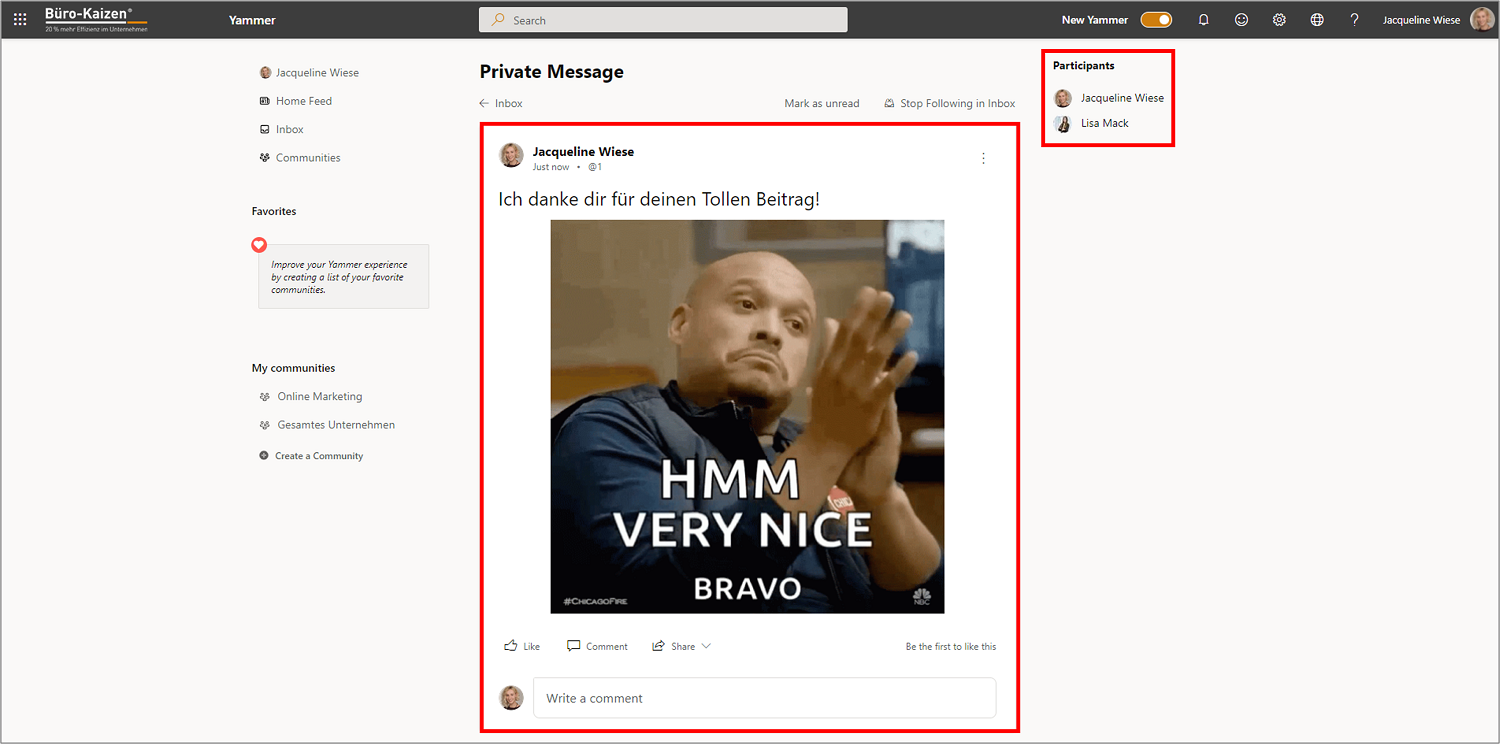Click the Communities people icon
1500x744 pixels.
[x=265, y=158]
